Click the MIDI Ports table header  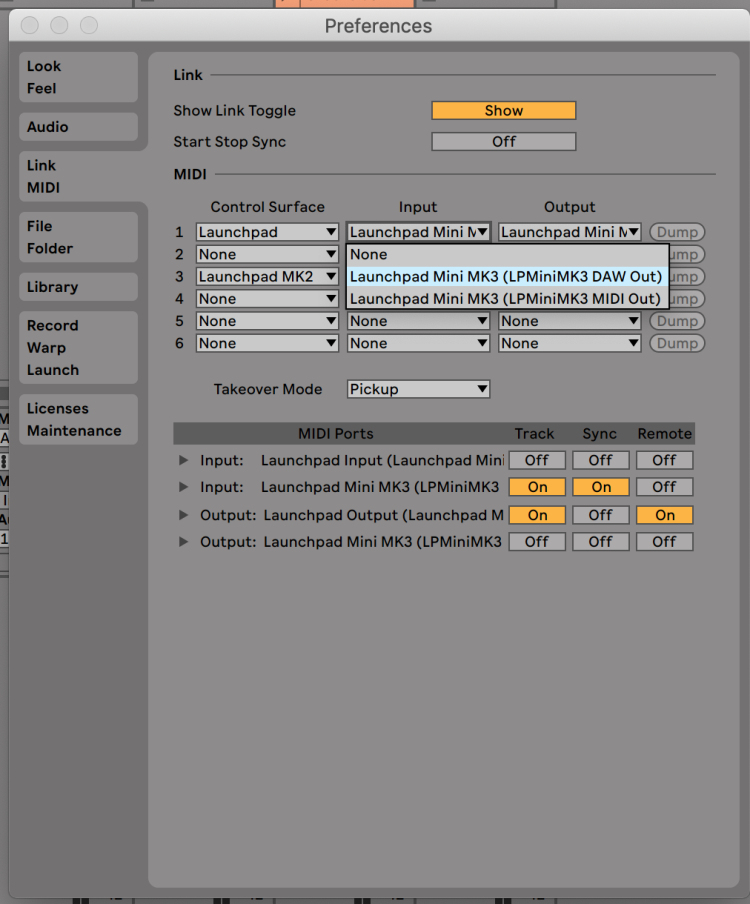(336, 434)
